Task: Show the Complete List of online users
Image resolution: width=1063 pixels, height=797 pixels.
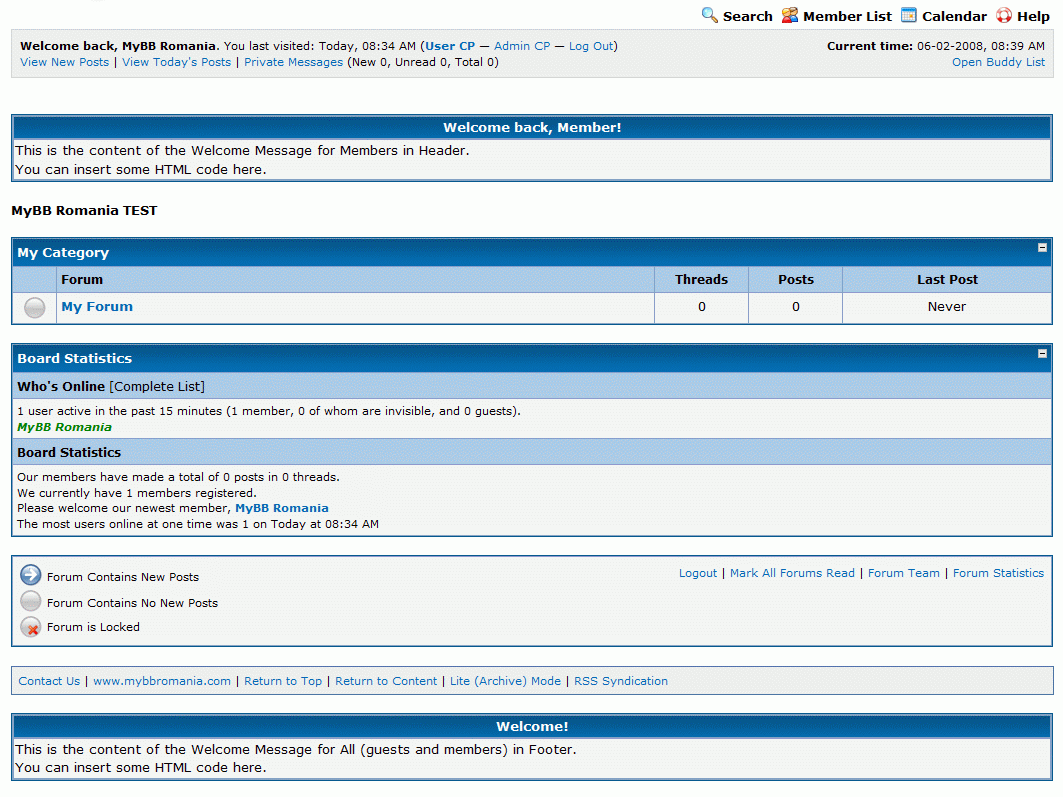Action: tap(157, 386)
